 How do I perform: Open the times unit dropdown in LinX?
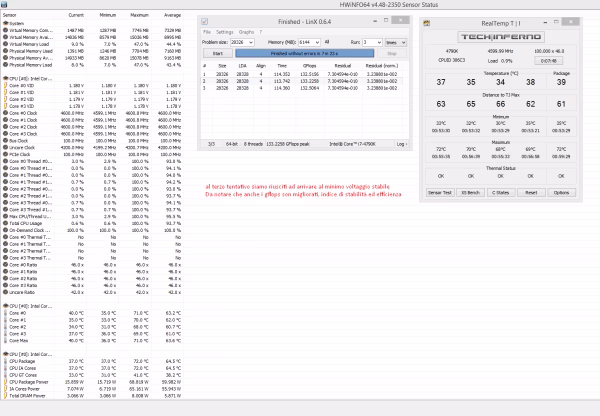(396, 42)
